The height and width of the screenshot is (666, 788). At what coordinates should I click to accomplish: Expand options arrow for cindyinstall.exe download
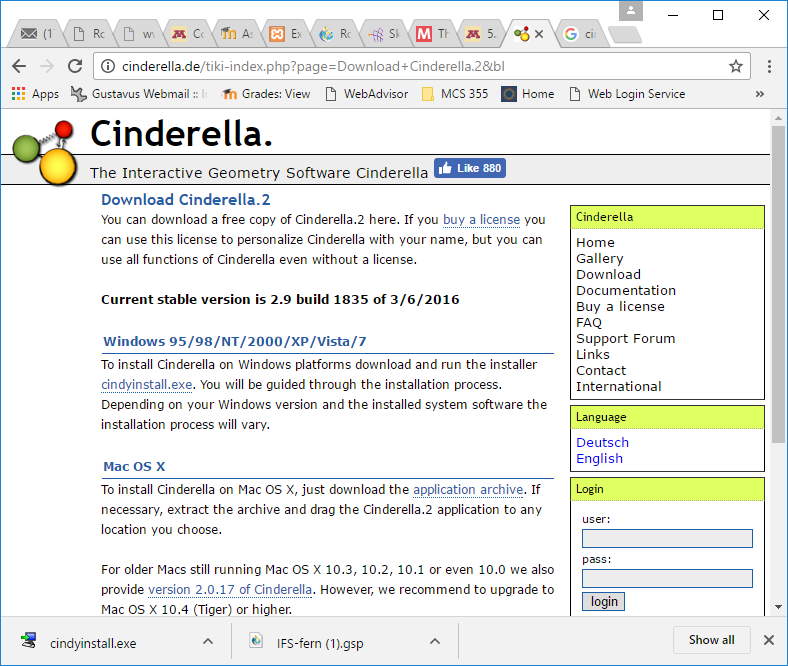click(x=208, y=641)
